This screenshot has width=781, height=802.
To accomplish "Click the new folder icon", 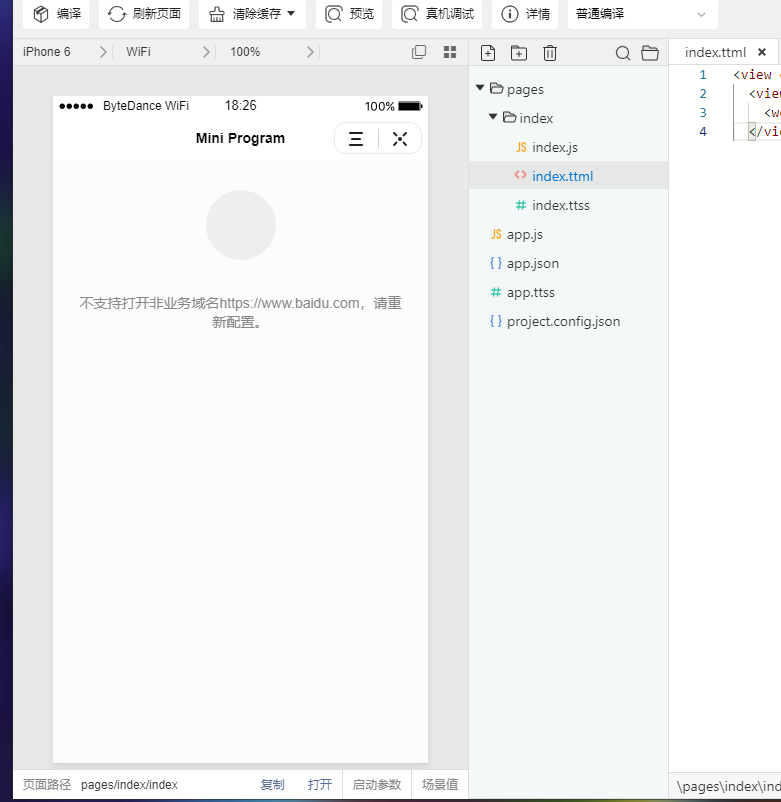I will click(519, 53).
